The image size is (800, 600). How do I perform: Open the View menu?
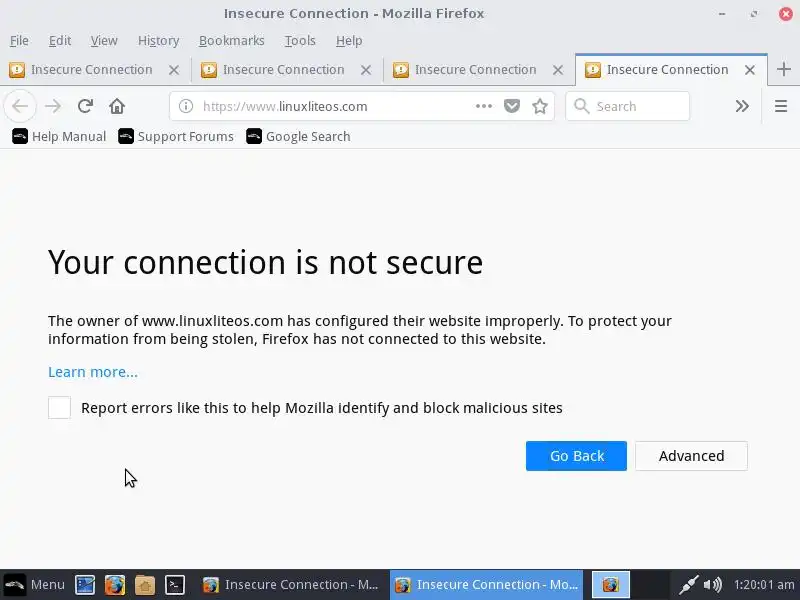click(x=104, y=40)
